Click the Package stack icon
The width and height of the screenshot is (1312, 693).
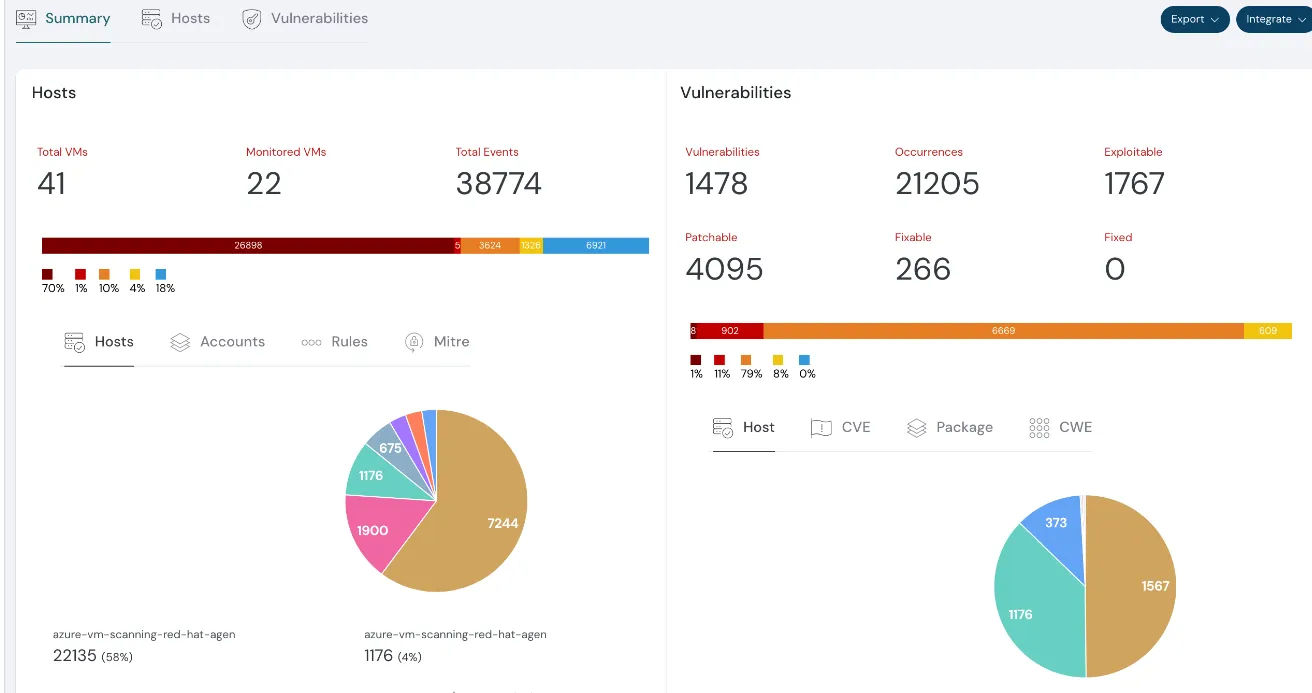(x=917, y=428)
